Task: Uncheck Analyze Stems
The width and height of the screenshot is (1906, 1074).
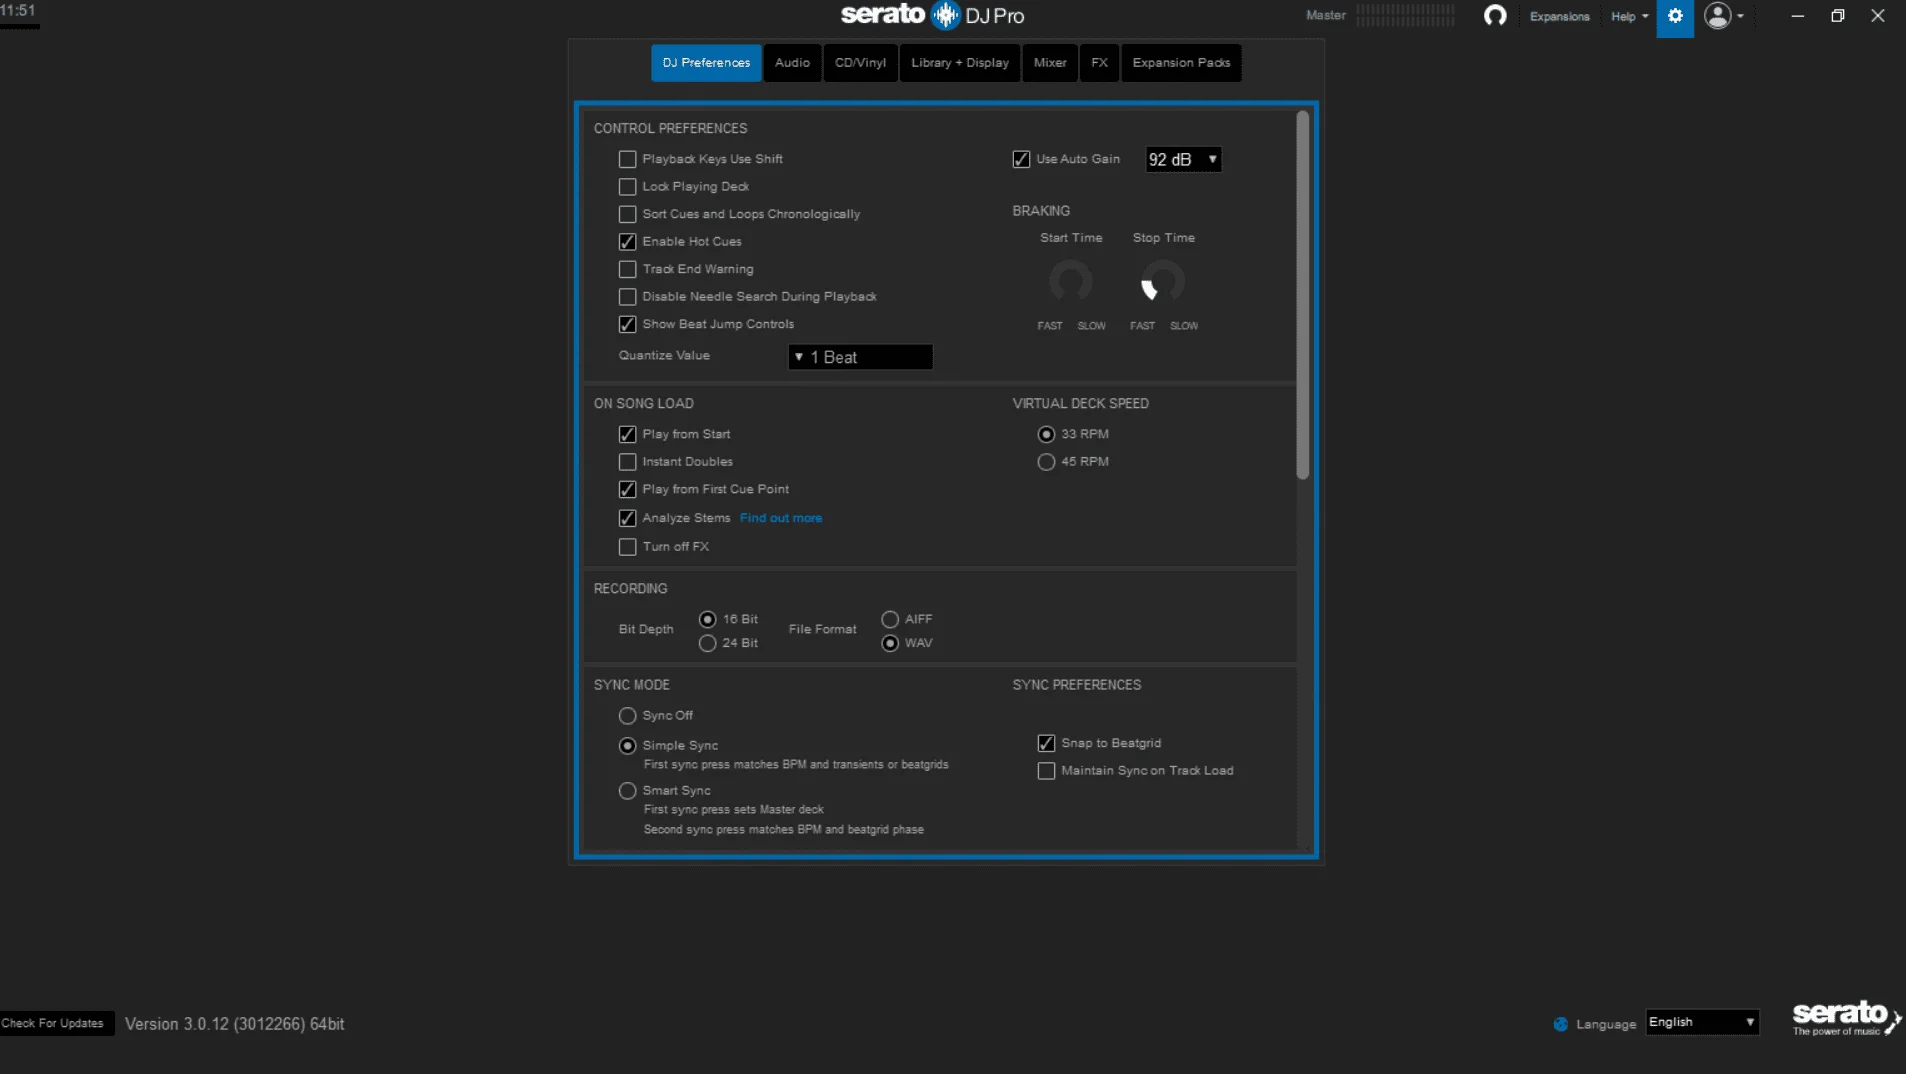Action: (x=627, y=518)
